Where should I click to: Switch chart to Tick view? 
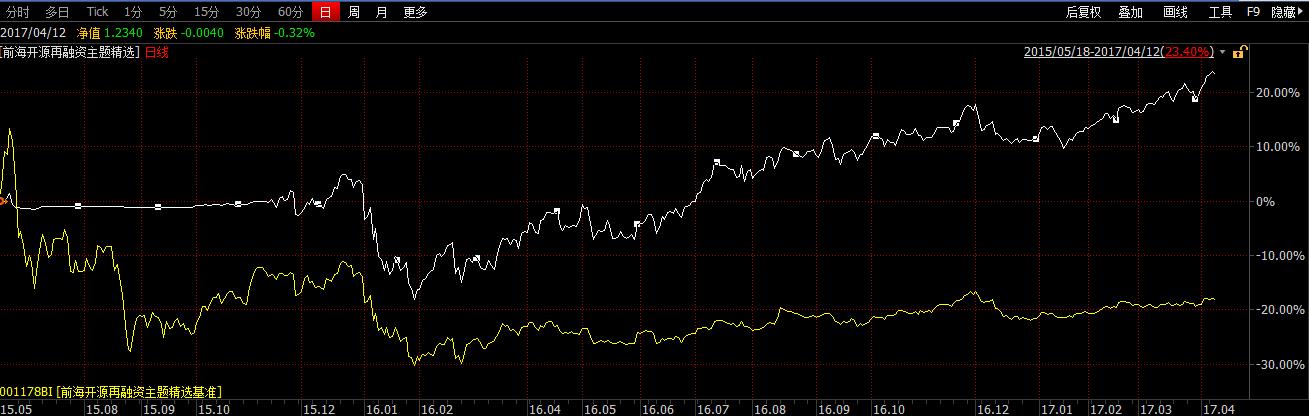click(x=97, y=12)
